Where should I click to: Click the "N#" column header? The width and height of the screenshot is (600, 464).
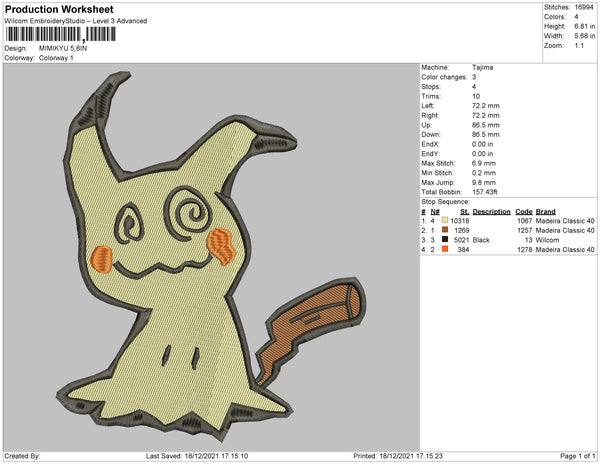435,212
